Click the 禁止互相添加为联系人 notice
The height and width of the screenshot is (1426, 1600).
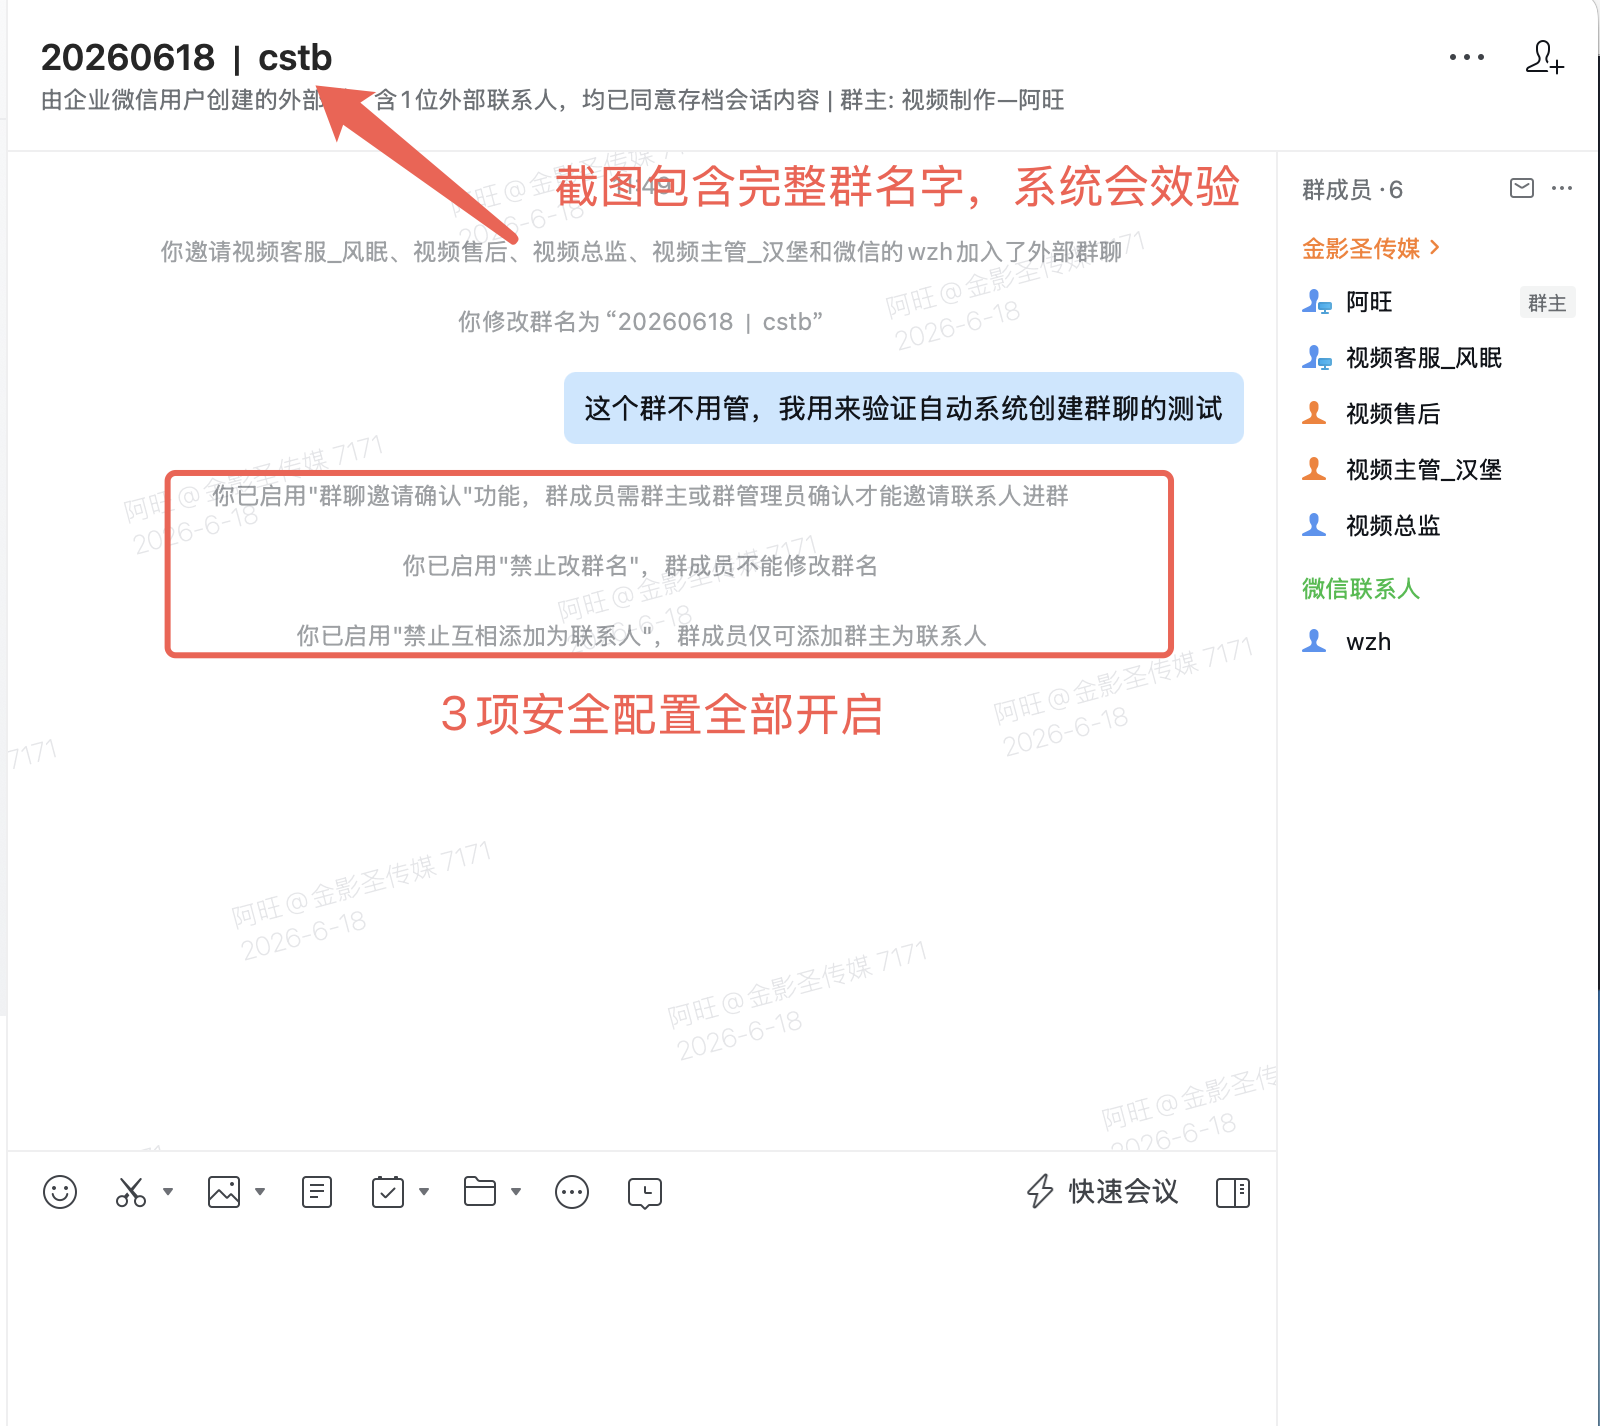pos(641,636)
